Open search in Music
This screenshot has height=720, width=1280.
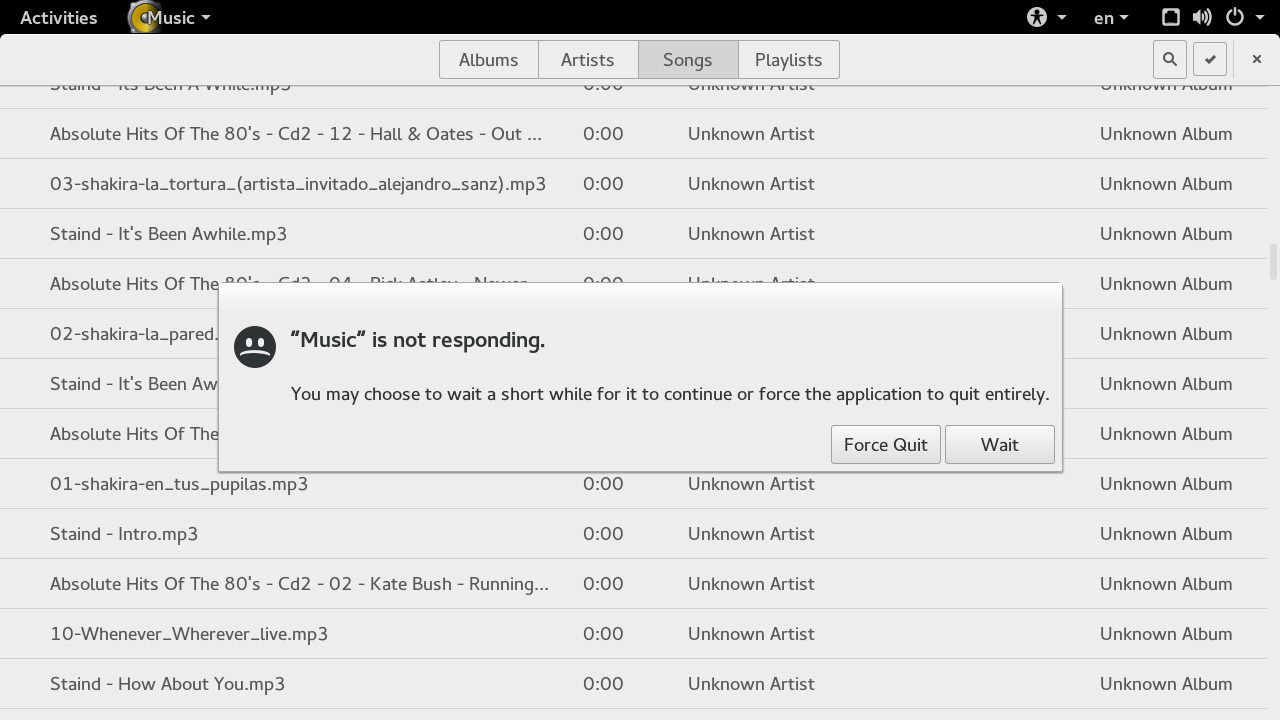pos(1169,59)
